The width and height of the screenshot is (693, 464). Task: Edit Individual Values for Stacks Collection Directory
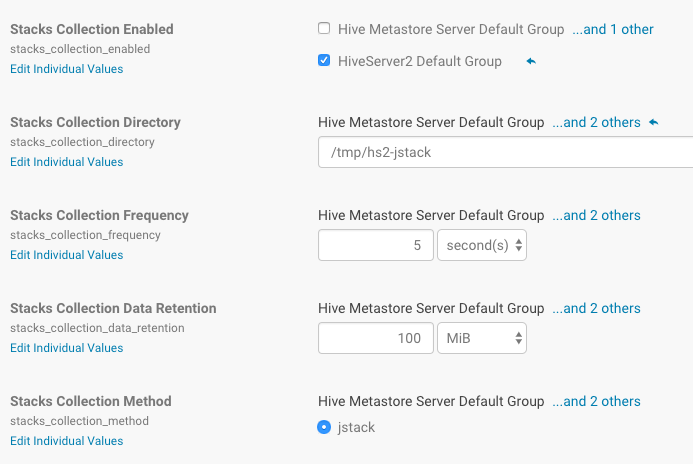pyautogui.click(x=66, y=162)
